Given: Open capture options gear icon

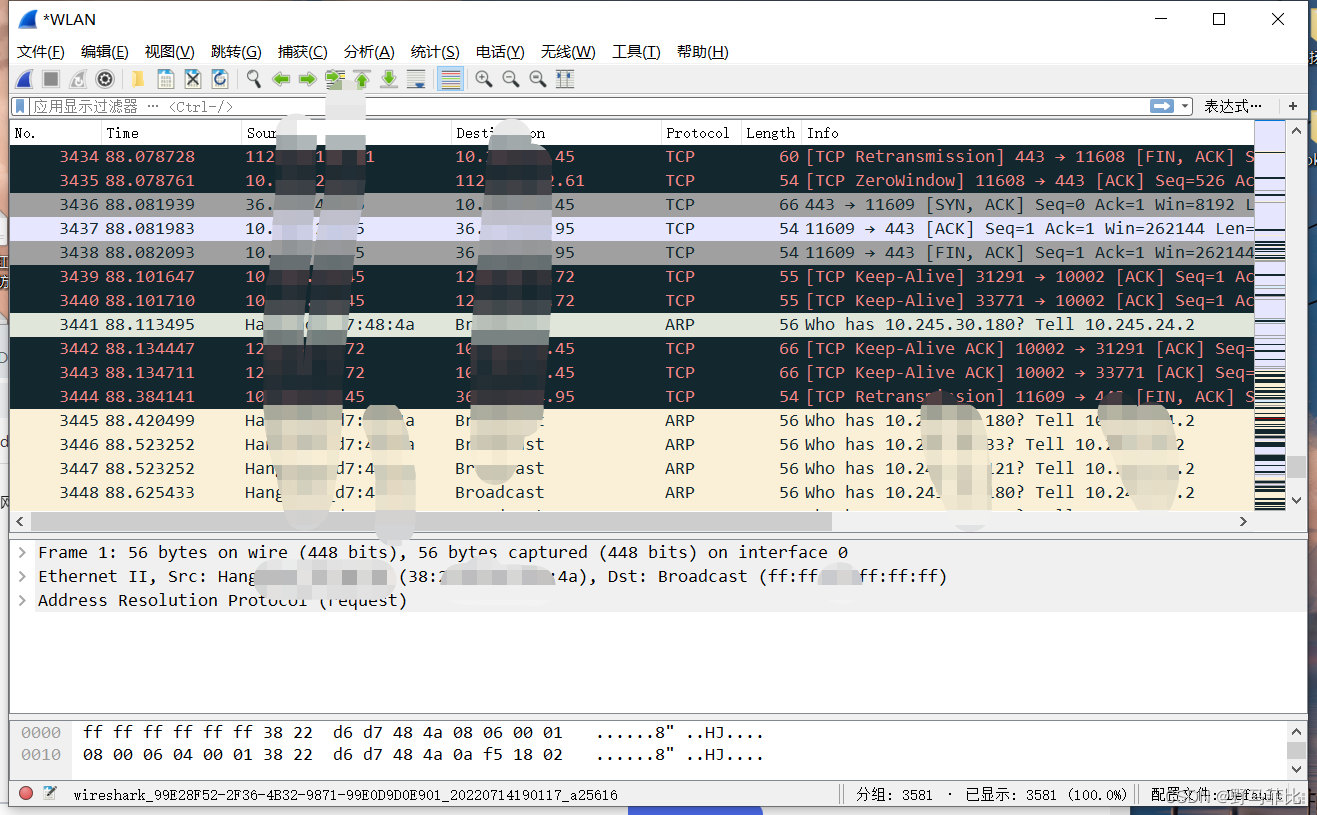Looking at the screenshot, I should [105, 79].
